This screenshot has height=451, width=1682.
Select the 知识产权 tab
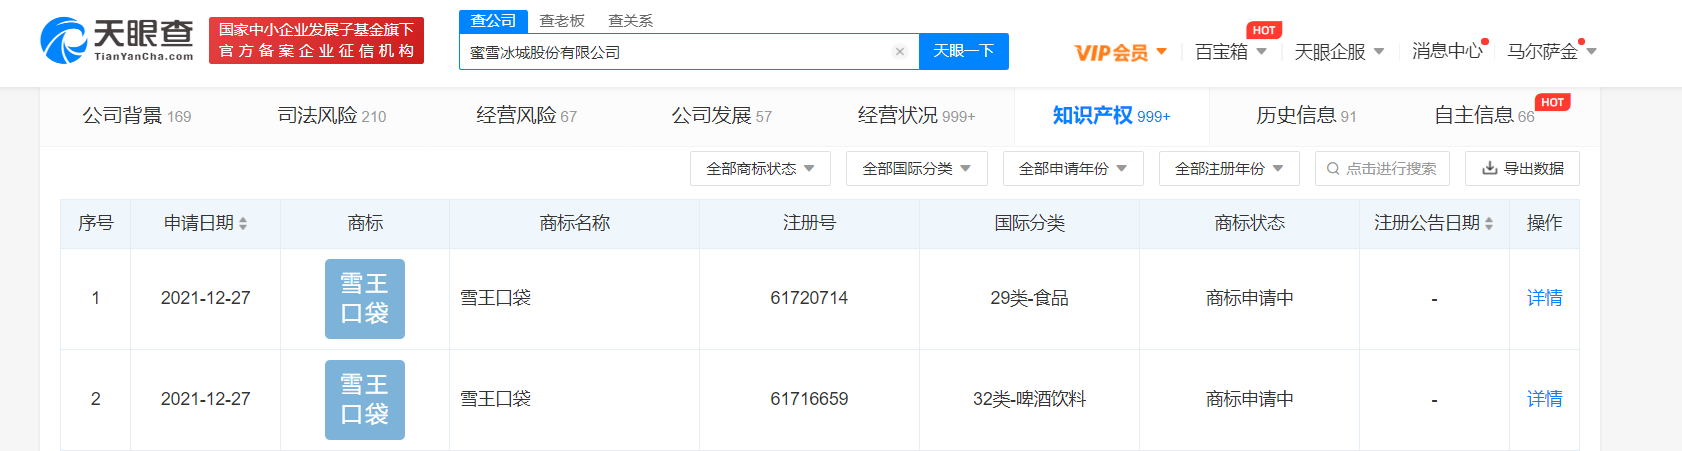click(1112, 116)
